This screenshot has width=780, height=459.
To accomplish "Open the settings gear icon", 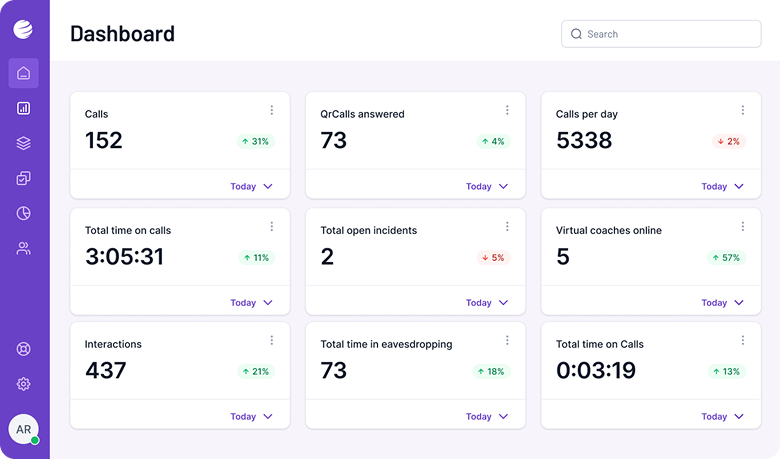I will pos(23,384).
